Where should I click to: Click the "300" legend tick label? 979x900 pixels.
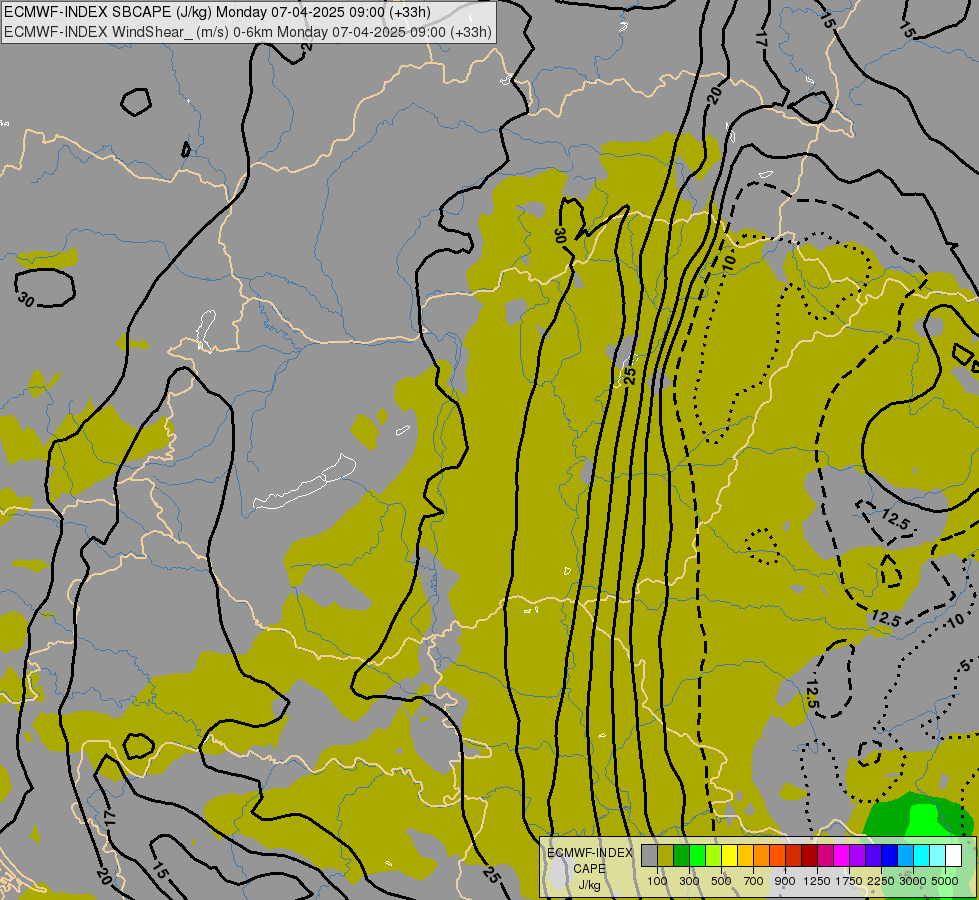click(689, 881)
